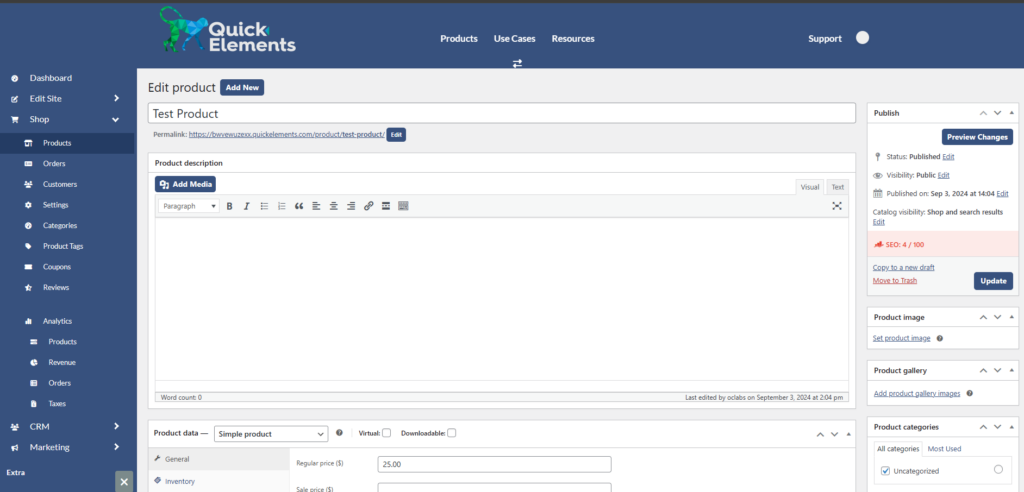The image size is (1024, 492).
Task: Open the Products menu in the header
Action: pos(458,39)
